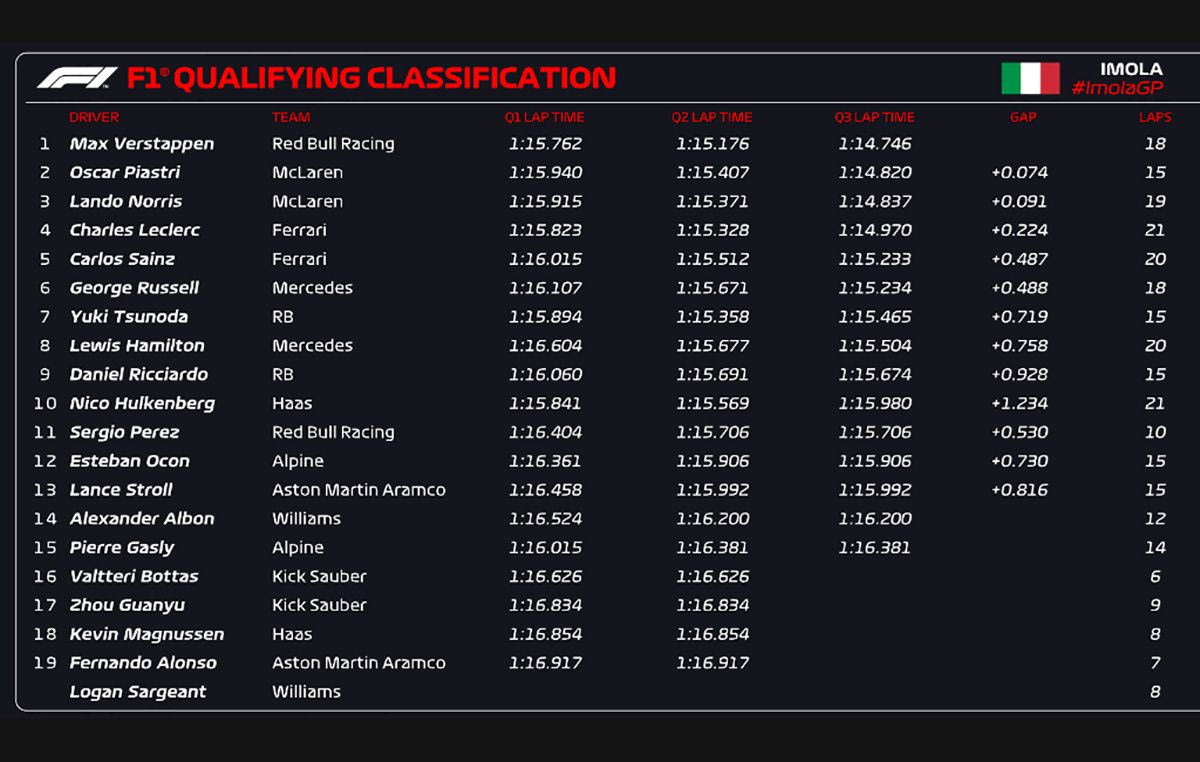Click the F1 logo

coord(77,78)
